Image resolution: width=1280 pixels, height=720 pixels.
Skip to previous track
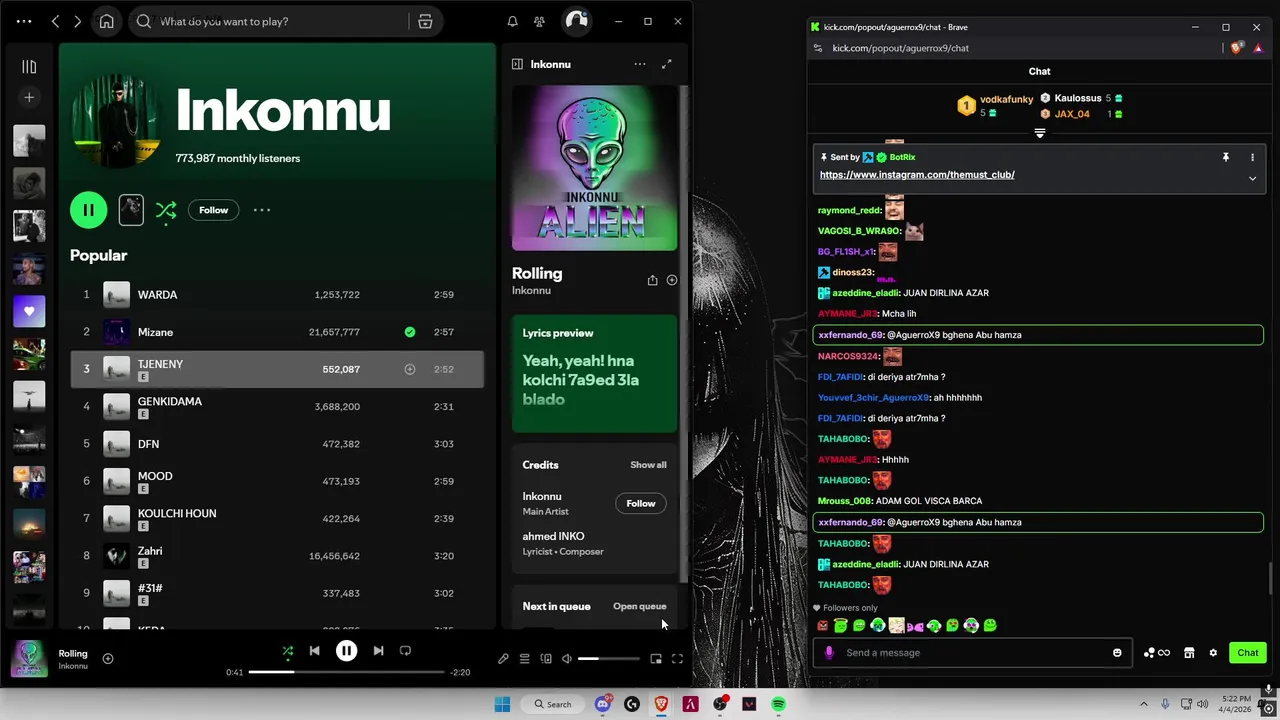[314, 651]
